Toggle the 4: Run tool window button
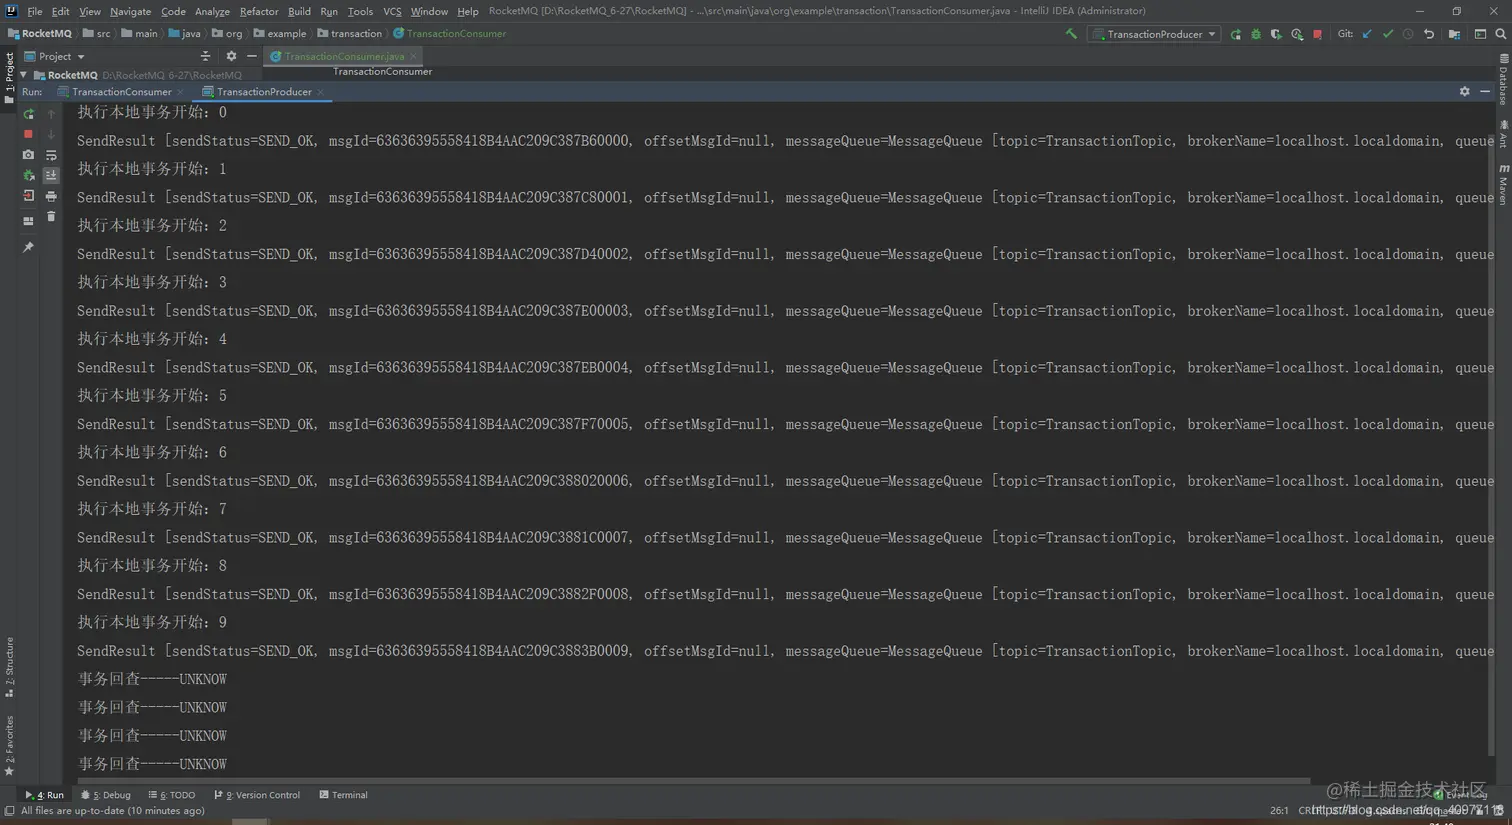The width and height of the screenshot is (1512, 825). (x=44, y=795)
